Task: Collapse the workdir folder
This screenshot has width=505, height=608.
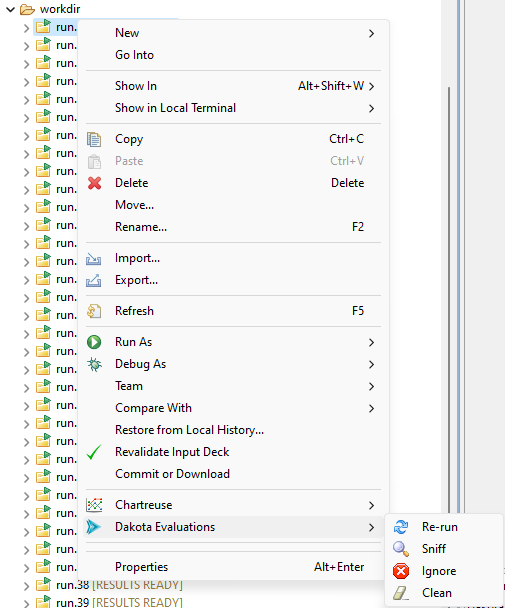Action: [10, 9]
